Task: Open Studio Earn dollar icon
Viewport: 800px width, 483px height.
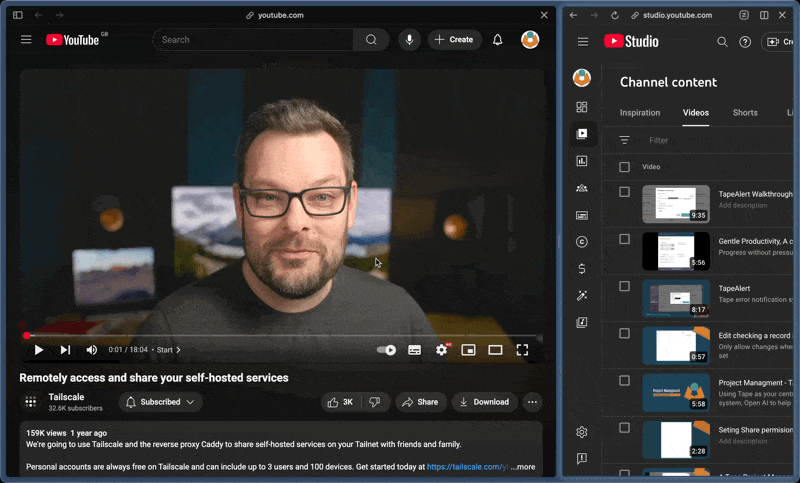Action: pyautogui.click(x=582, y=269)
